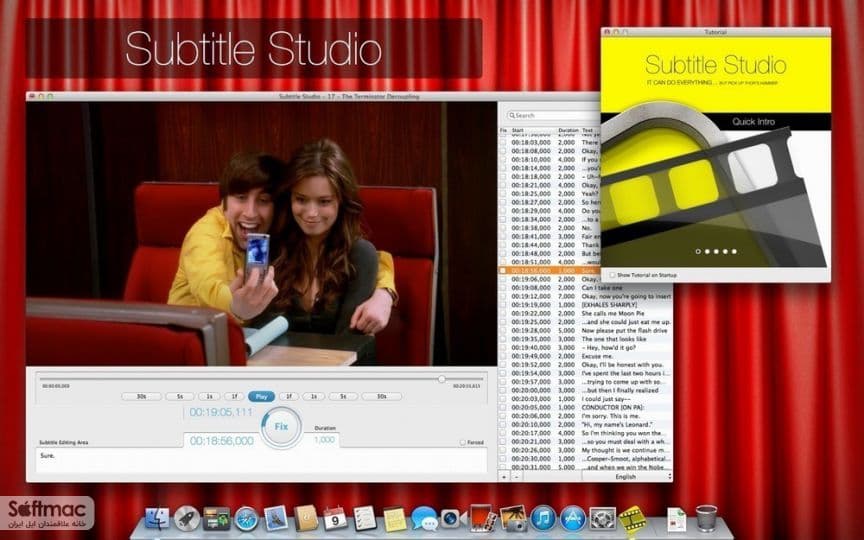The height and width of the screenshot is (540, 864).
Task: Open Launchpad rocket icon in dock
Action: tap(187, 519)
